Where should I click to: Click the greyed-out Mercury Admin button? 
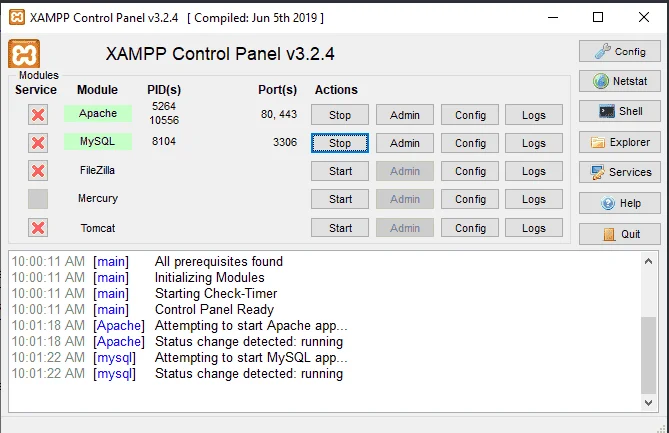click(x=404, y=199)
